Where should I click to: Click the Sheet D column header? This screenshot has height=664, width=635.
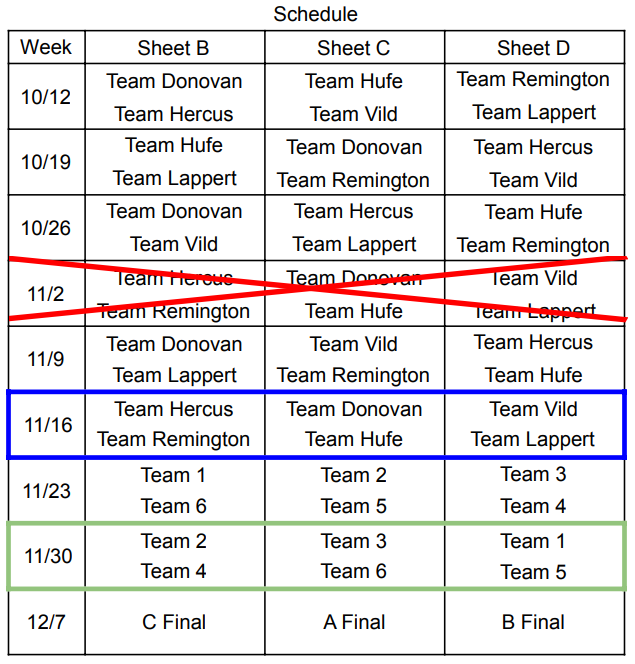coord(533,48)
